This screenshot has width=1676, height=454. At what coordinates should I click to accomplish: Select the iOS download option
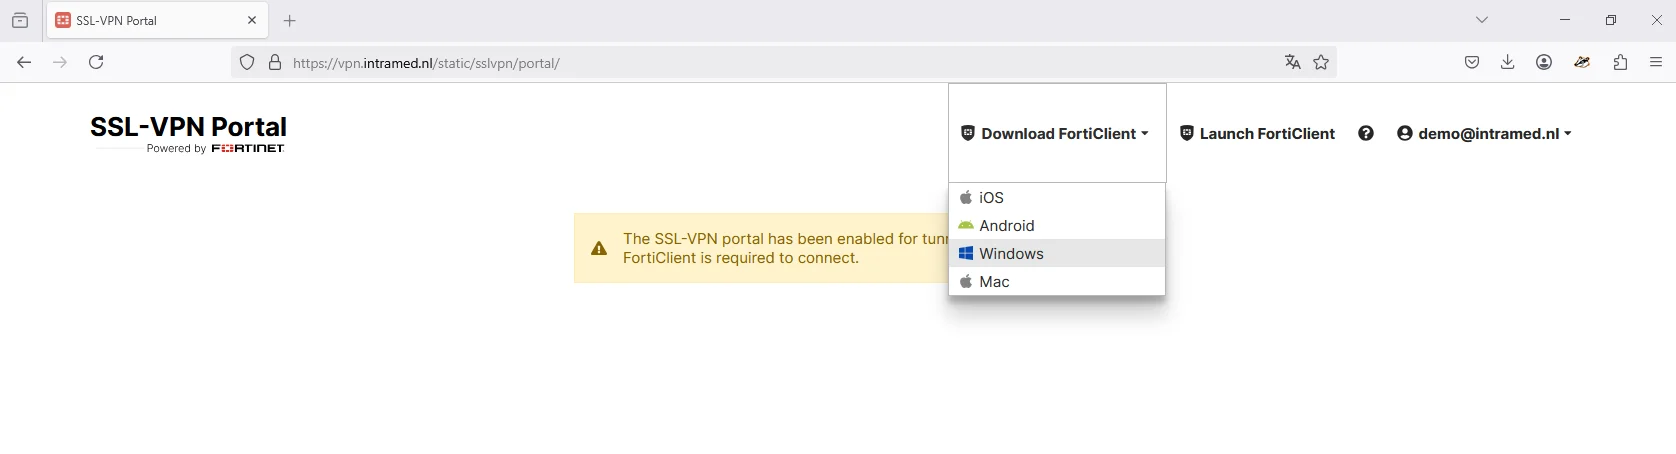point(1057,197)
